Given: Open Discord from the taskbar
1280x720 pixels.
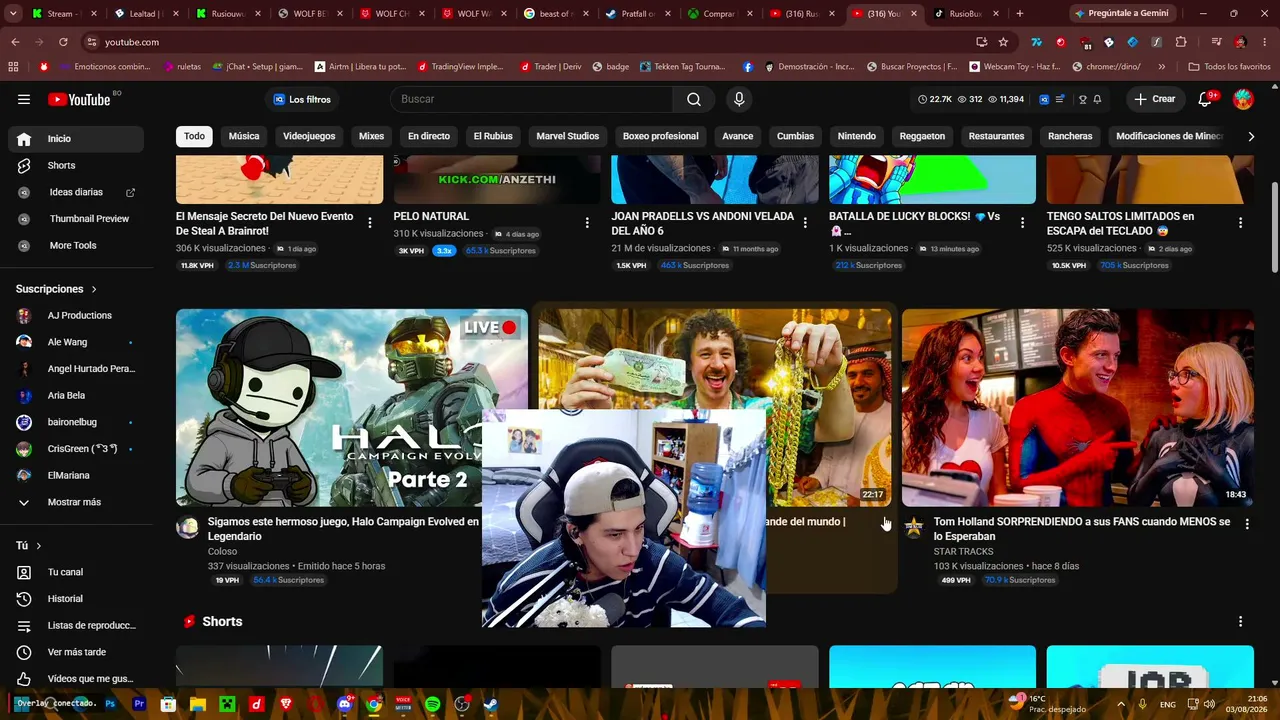Looking at the screenshot, I should [x=345, y=704].
